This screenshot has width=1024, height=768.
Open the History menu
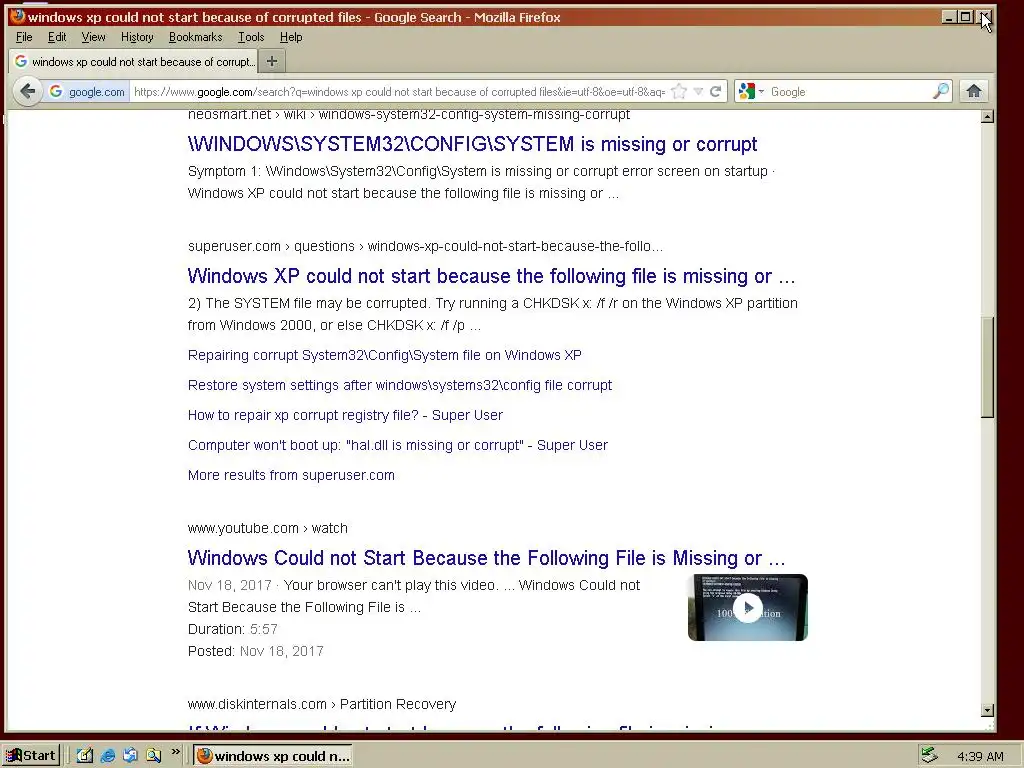coord(137,37)
